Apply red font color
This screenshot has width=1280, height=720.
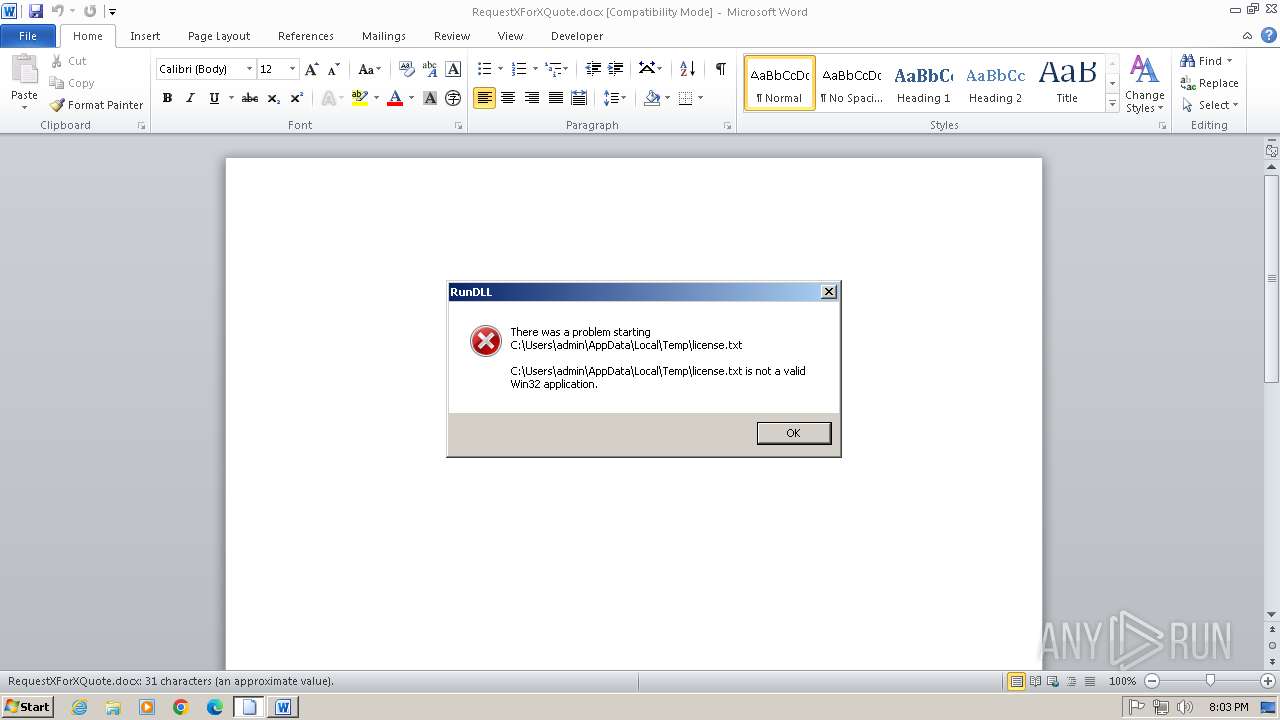click(x=395, y=98)
